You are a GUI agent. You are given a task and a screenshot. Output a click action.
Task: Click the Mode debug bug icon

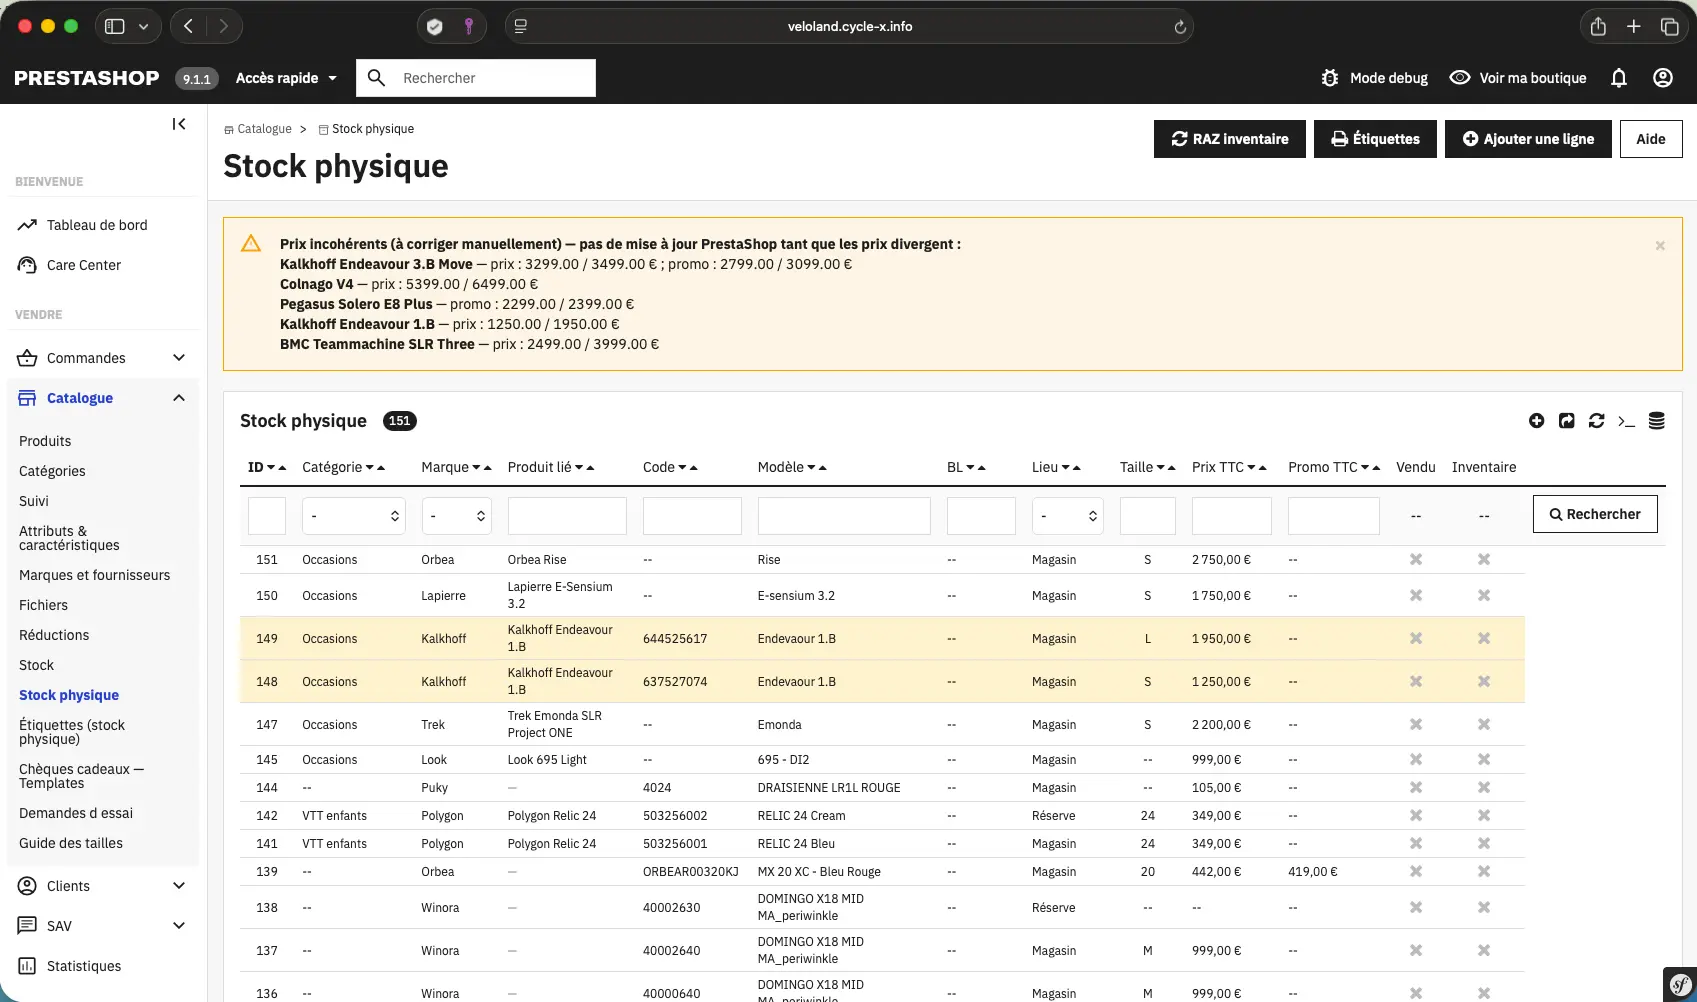coord(1330,78)
